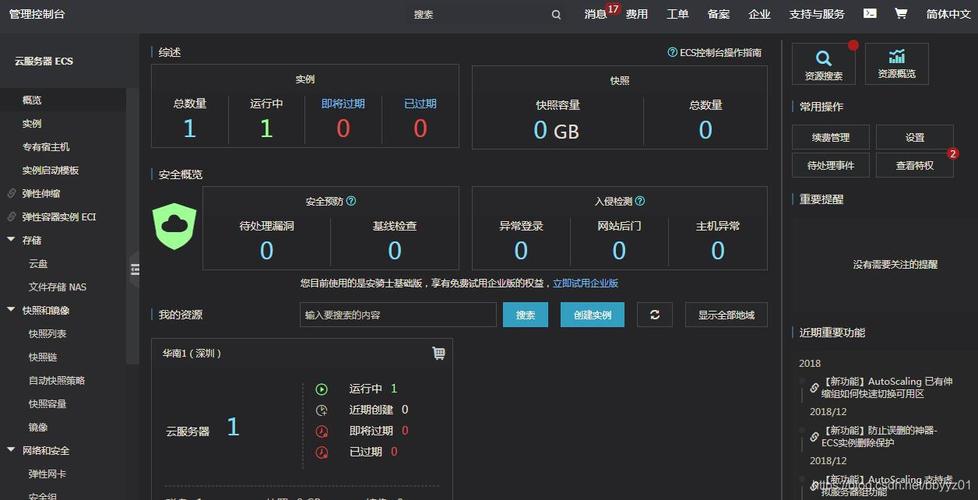Click the help icon beside 入侵检测

[640, 201]
